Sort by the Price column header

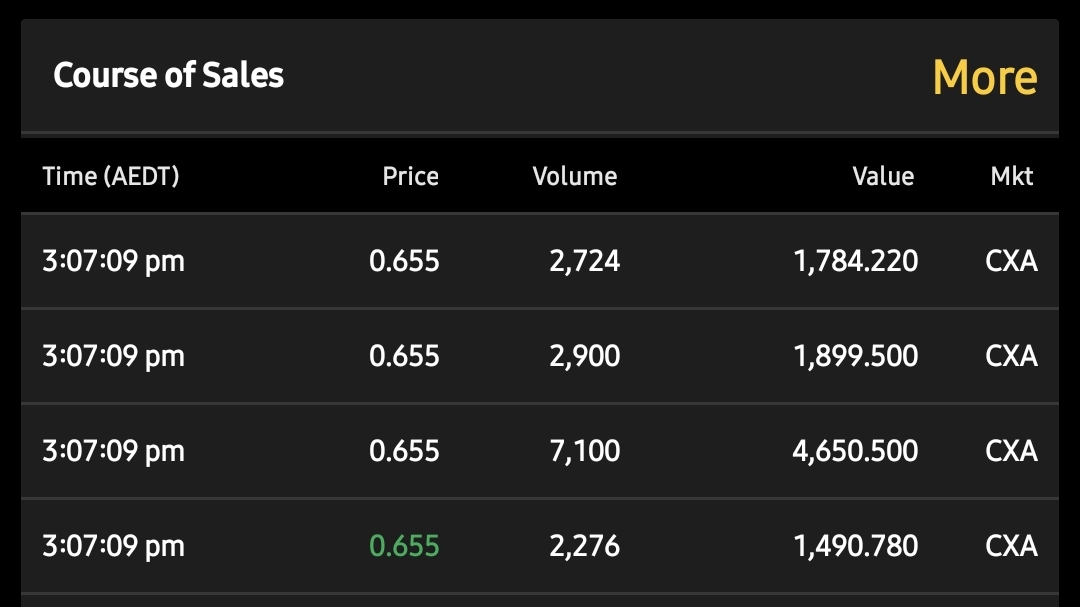[x=411, y=176]
